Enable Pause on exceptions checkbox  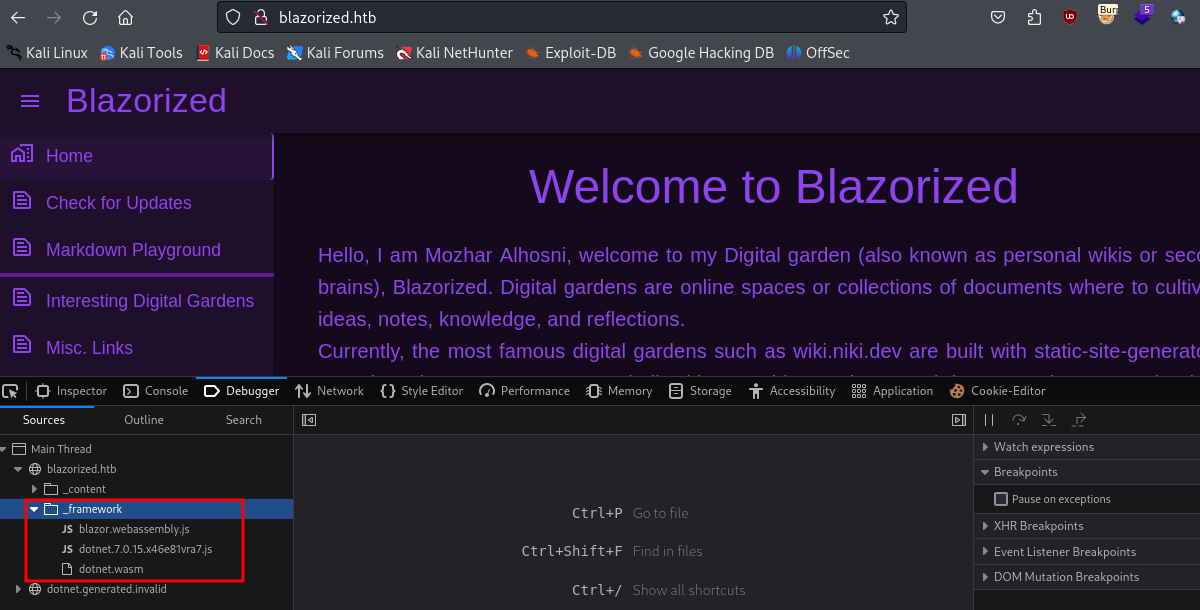(x=1001, y=499)
